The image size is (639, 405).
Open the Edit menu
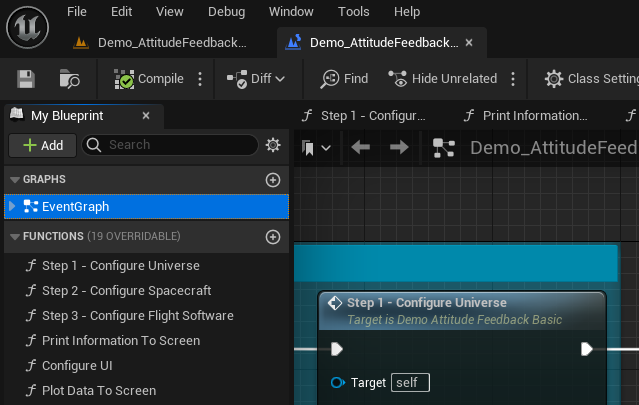(x=121, y=11)
